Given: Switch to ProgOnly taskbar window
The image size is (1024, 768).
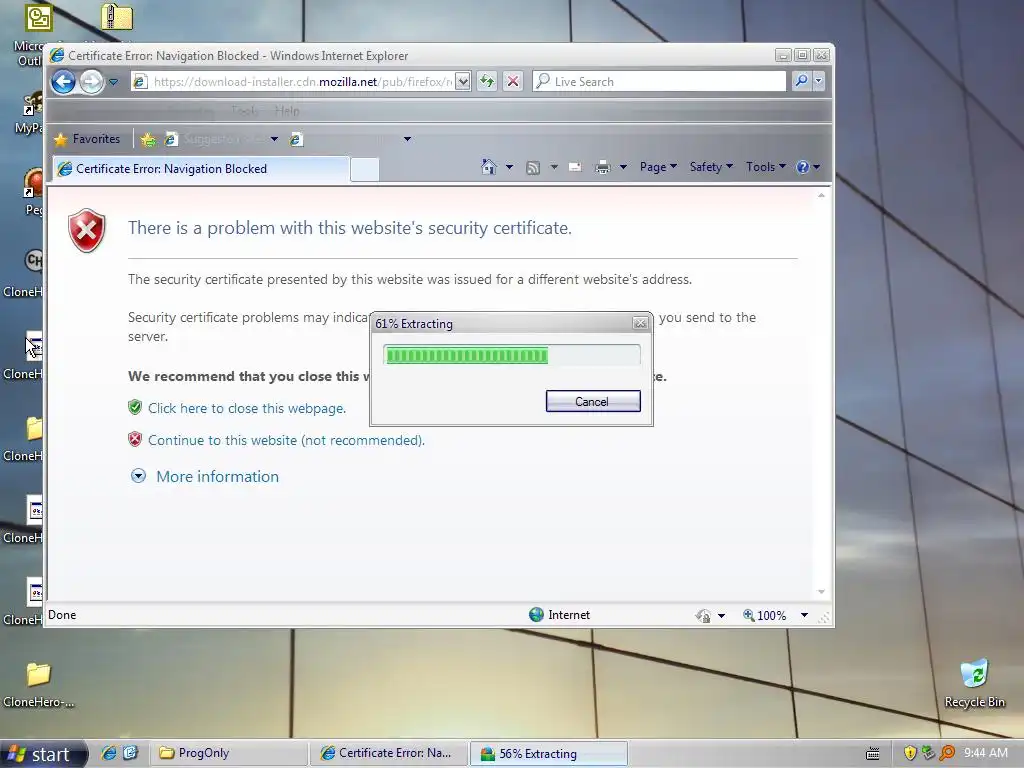Looking at the screenshot, I should 229,754.
